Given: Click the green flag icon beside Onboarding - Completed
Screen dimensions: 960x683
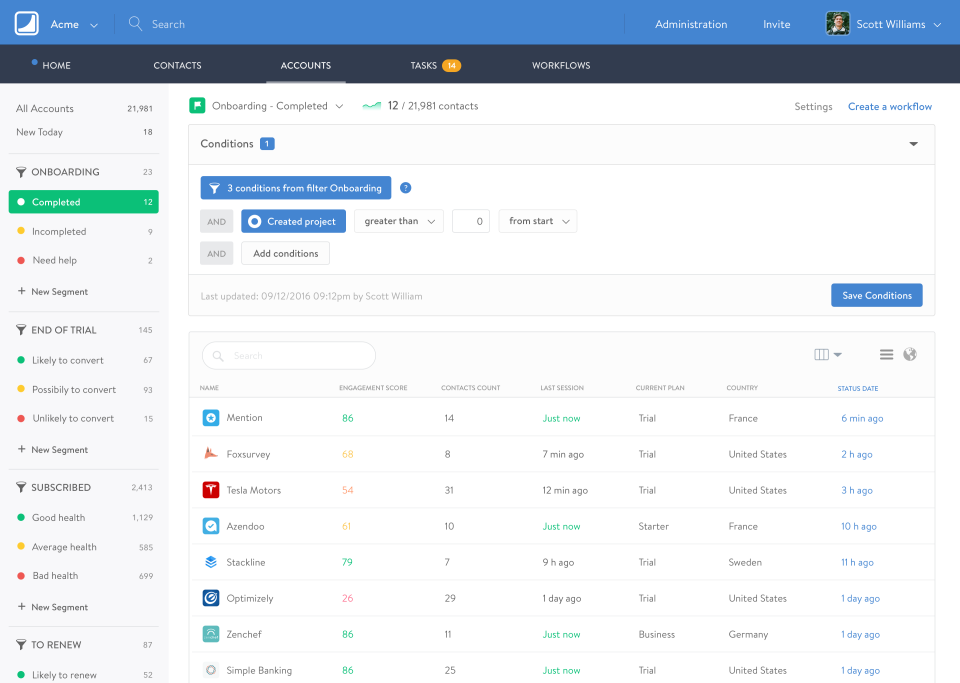Looking at the screenshot, I should click(197, 106).
